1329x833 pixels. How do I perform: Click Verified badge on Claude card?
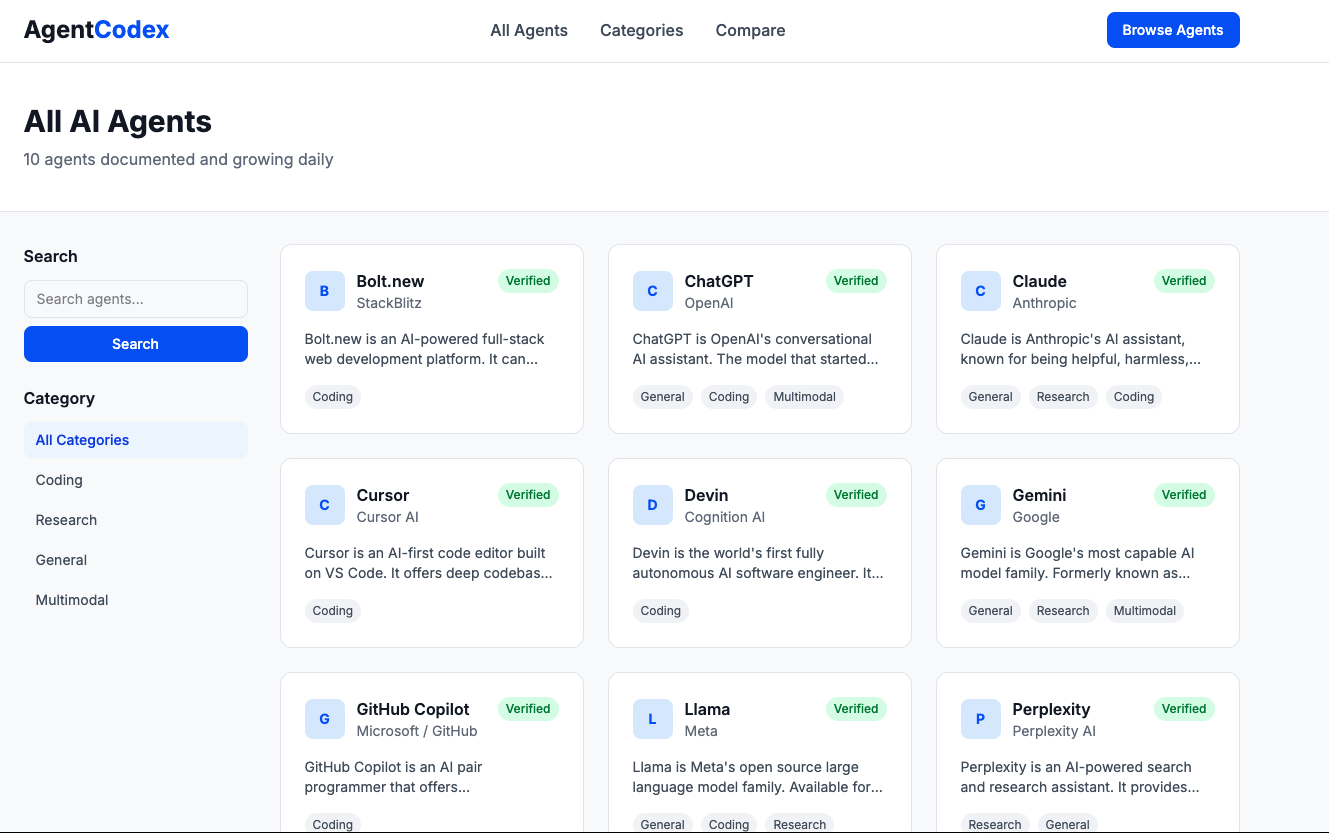(x=1184, y=281)
